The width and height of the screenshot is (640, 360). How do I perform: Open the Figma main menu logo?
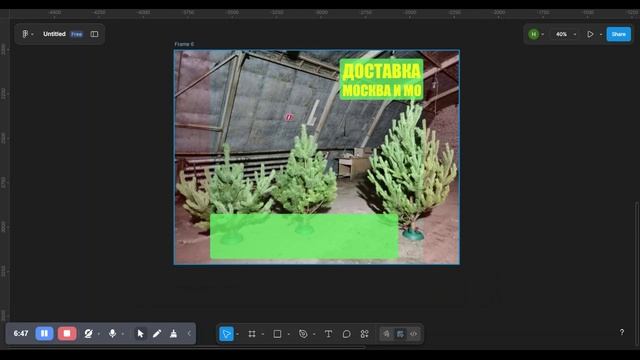pos(25,34)
